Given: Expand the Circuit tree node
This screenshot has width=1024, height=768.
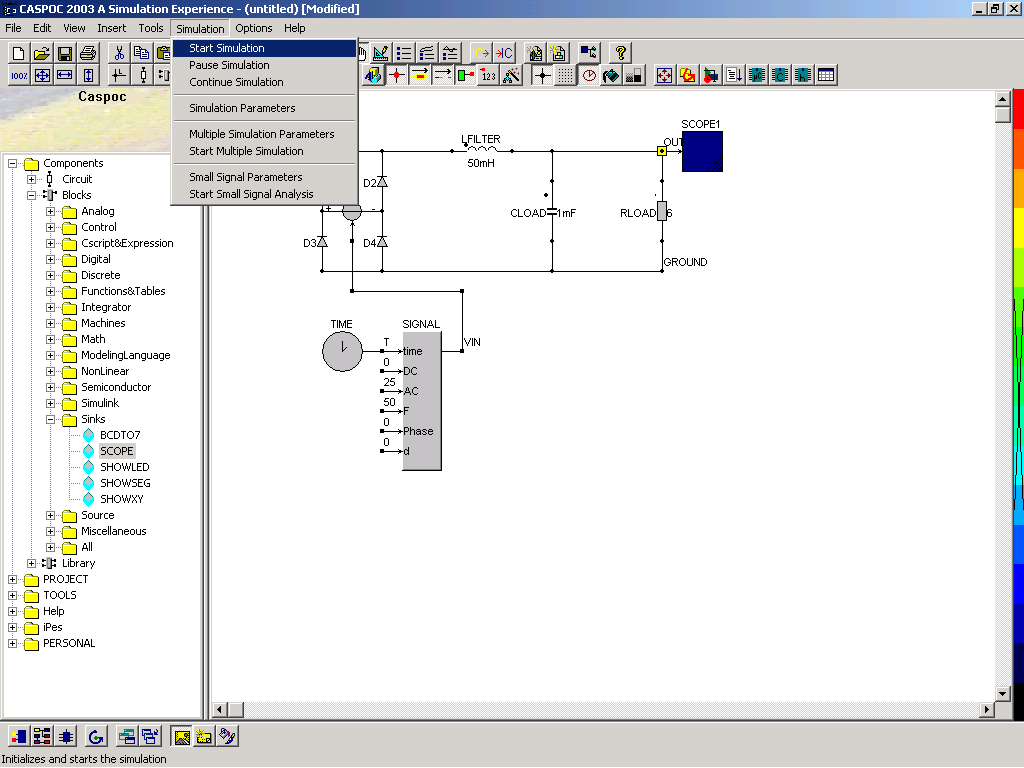Looking at the screenshot, I should 31,179.
